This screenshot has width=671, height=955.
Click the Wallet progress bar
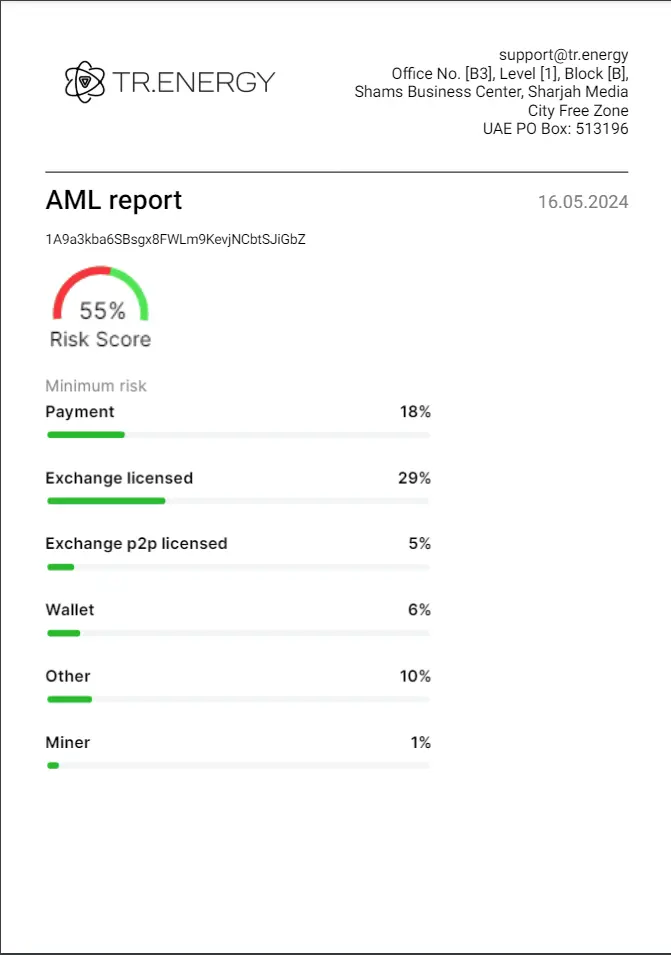tap(238, 633)
